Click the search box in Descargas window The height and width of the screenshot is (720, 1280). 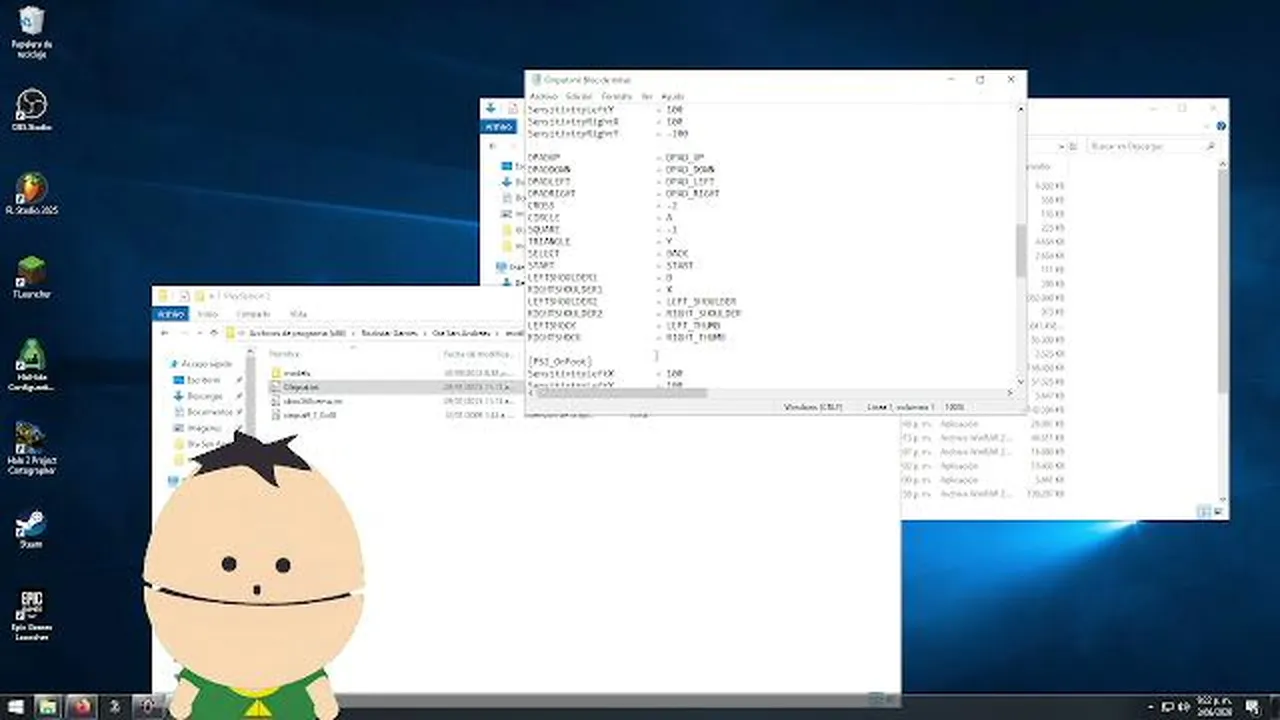click(x=1152, y=146)
